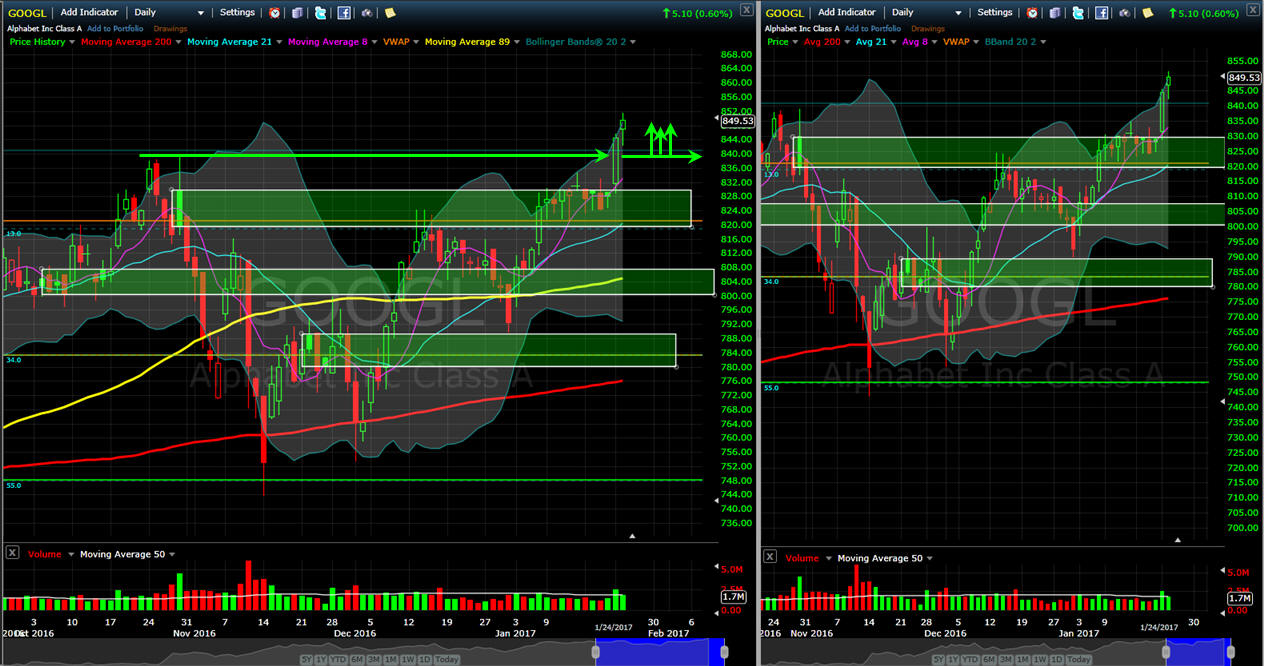
Task: Expand Moving Average 50 options in right volume panel
Action: click(x=929, y=558)
